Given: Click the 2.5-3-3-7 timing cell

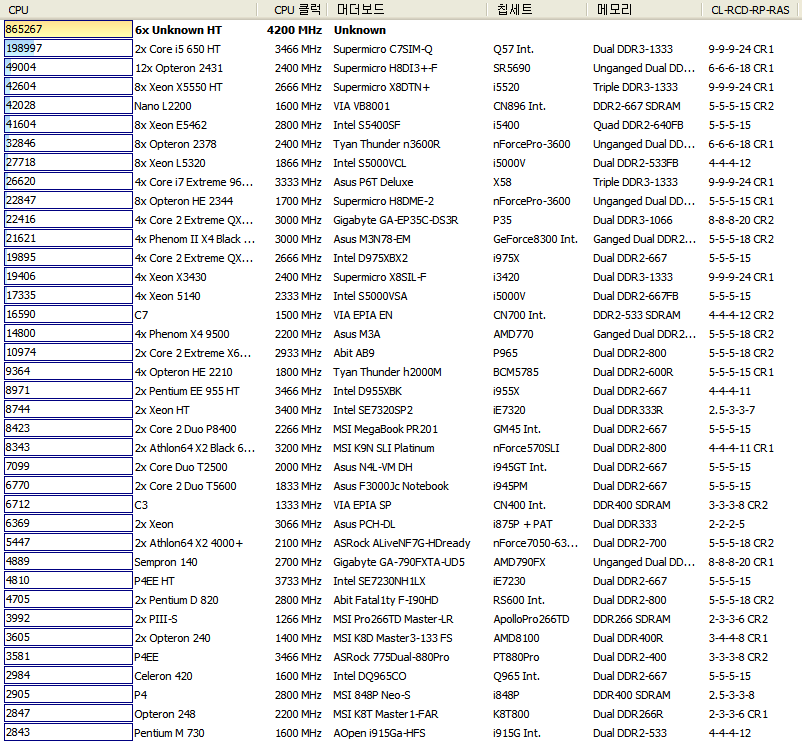Looking at the screenshot, I should click(731, 410).
